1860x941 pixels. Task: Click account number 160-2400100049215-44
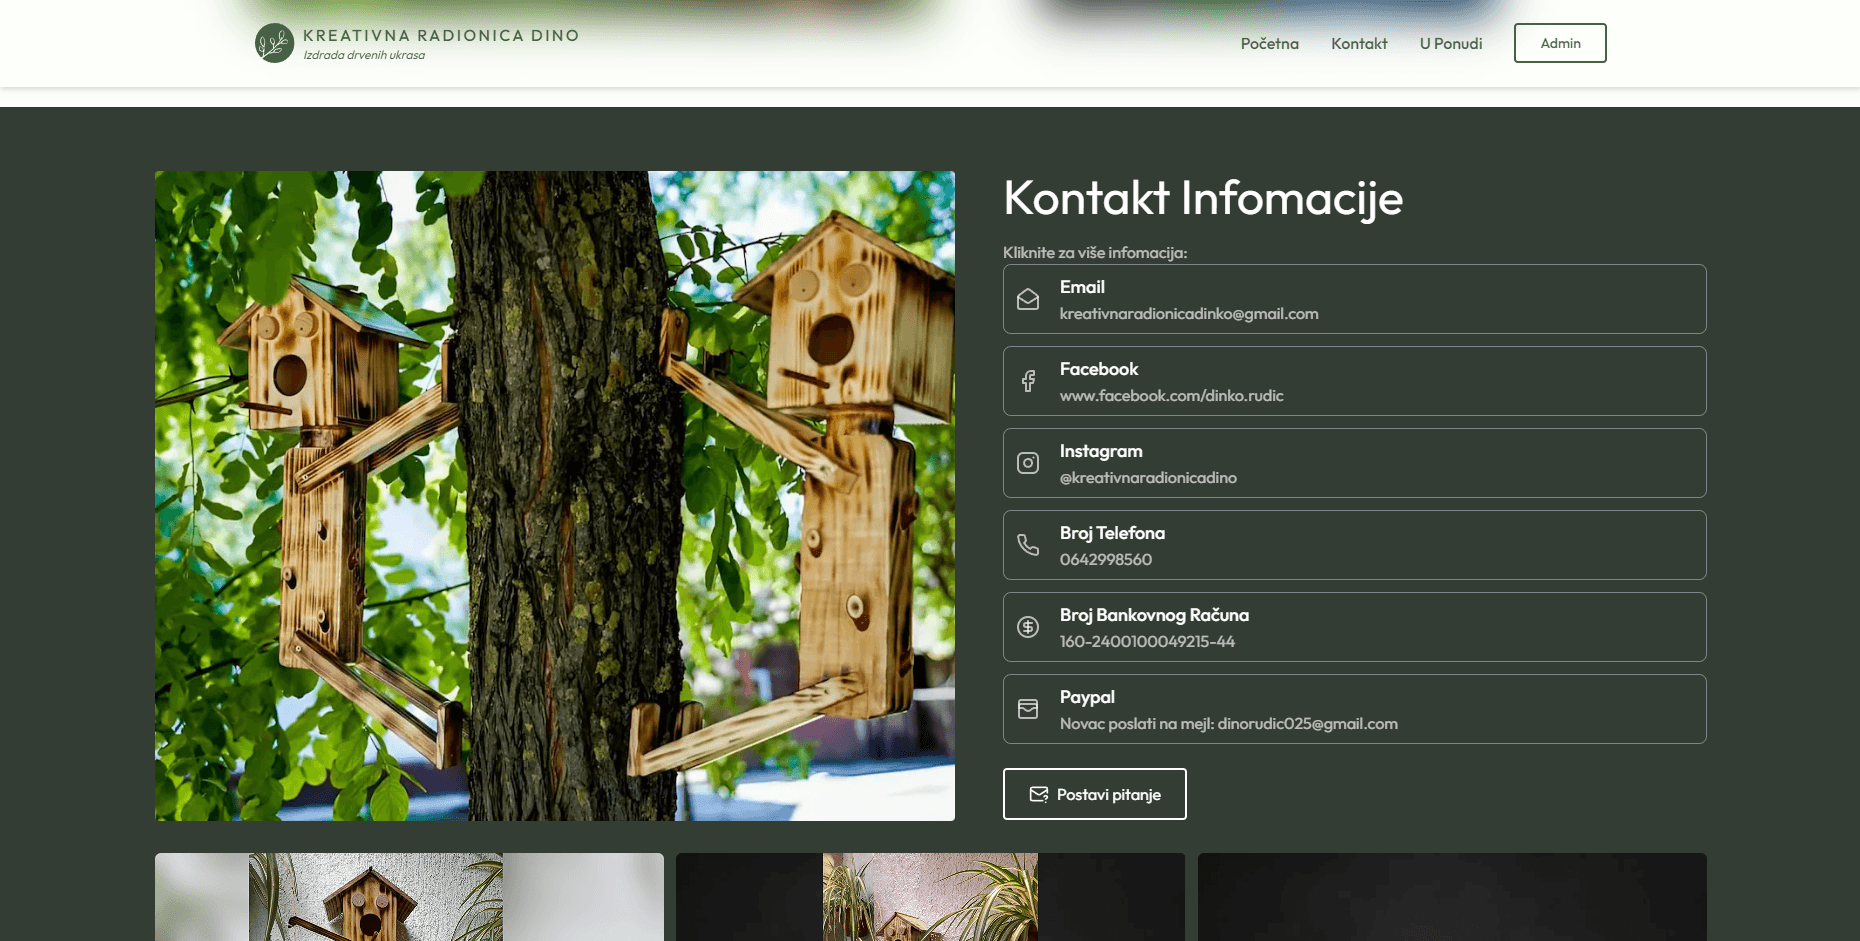tap(1147, 642)
